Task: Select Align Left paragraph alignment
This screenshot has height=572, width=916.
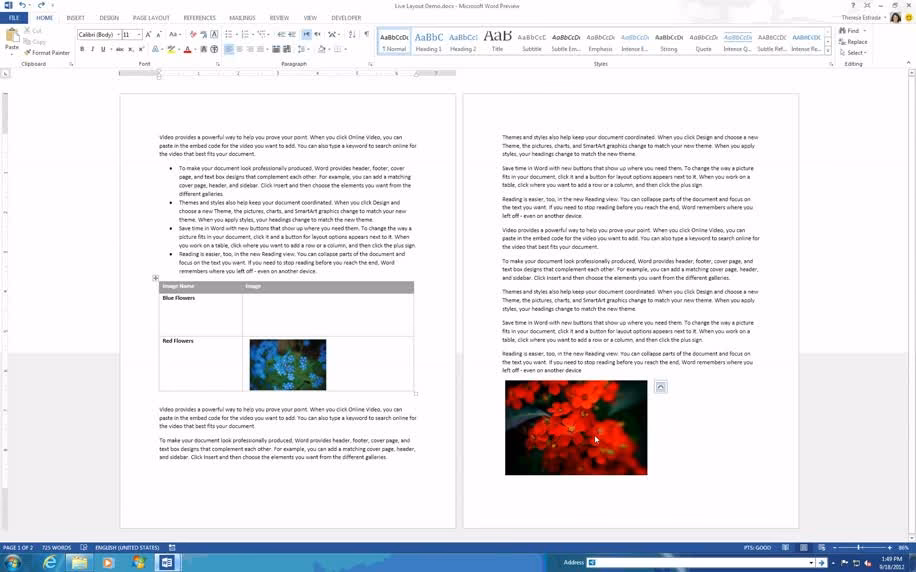Action: click(228, 49)
